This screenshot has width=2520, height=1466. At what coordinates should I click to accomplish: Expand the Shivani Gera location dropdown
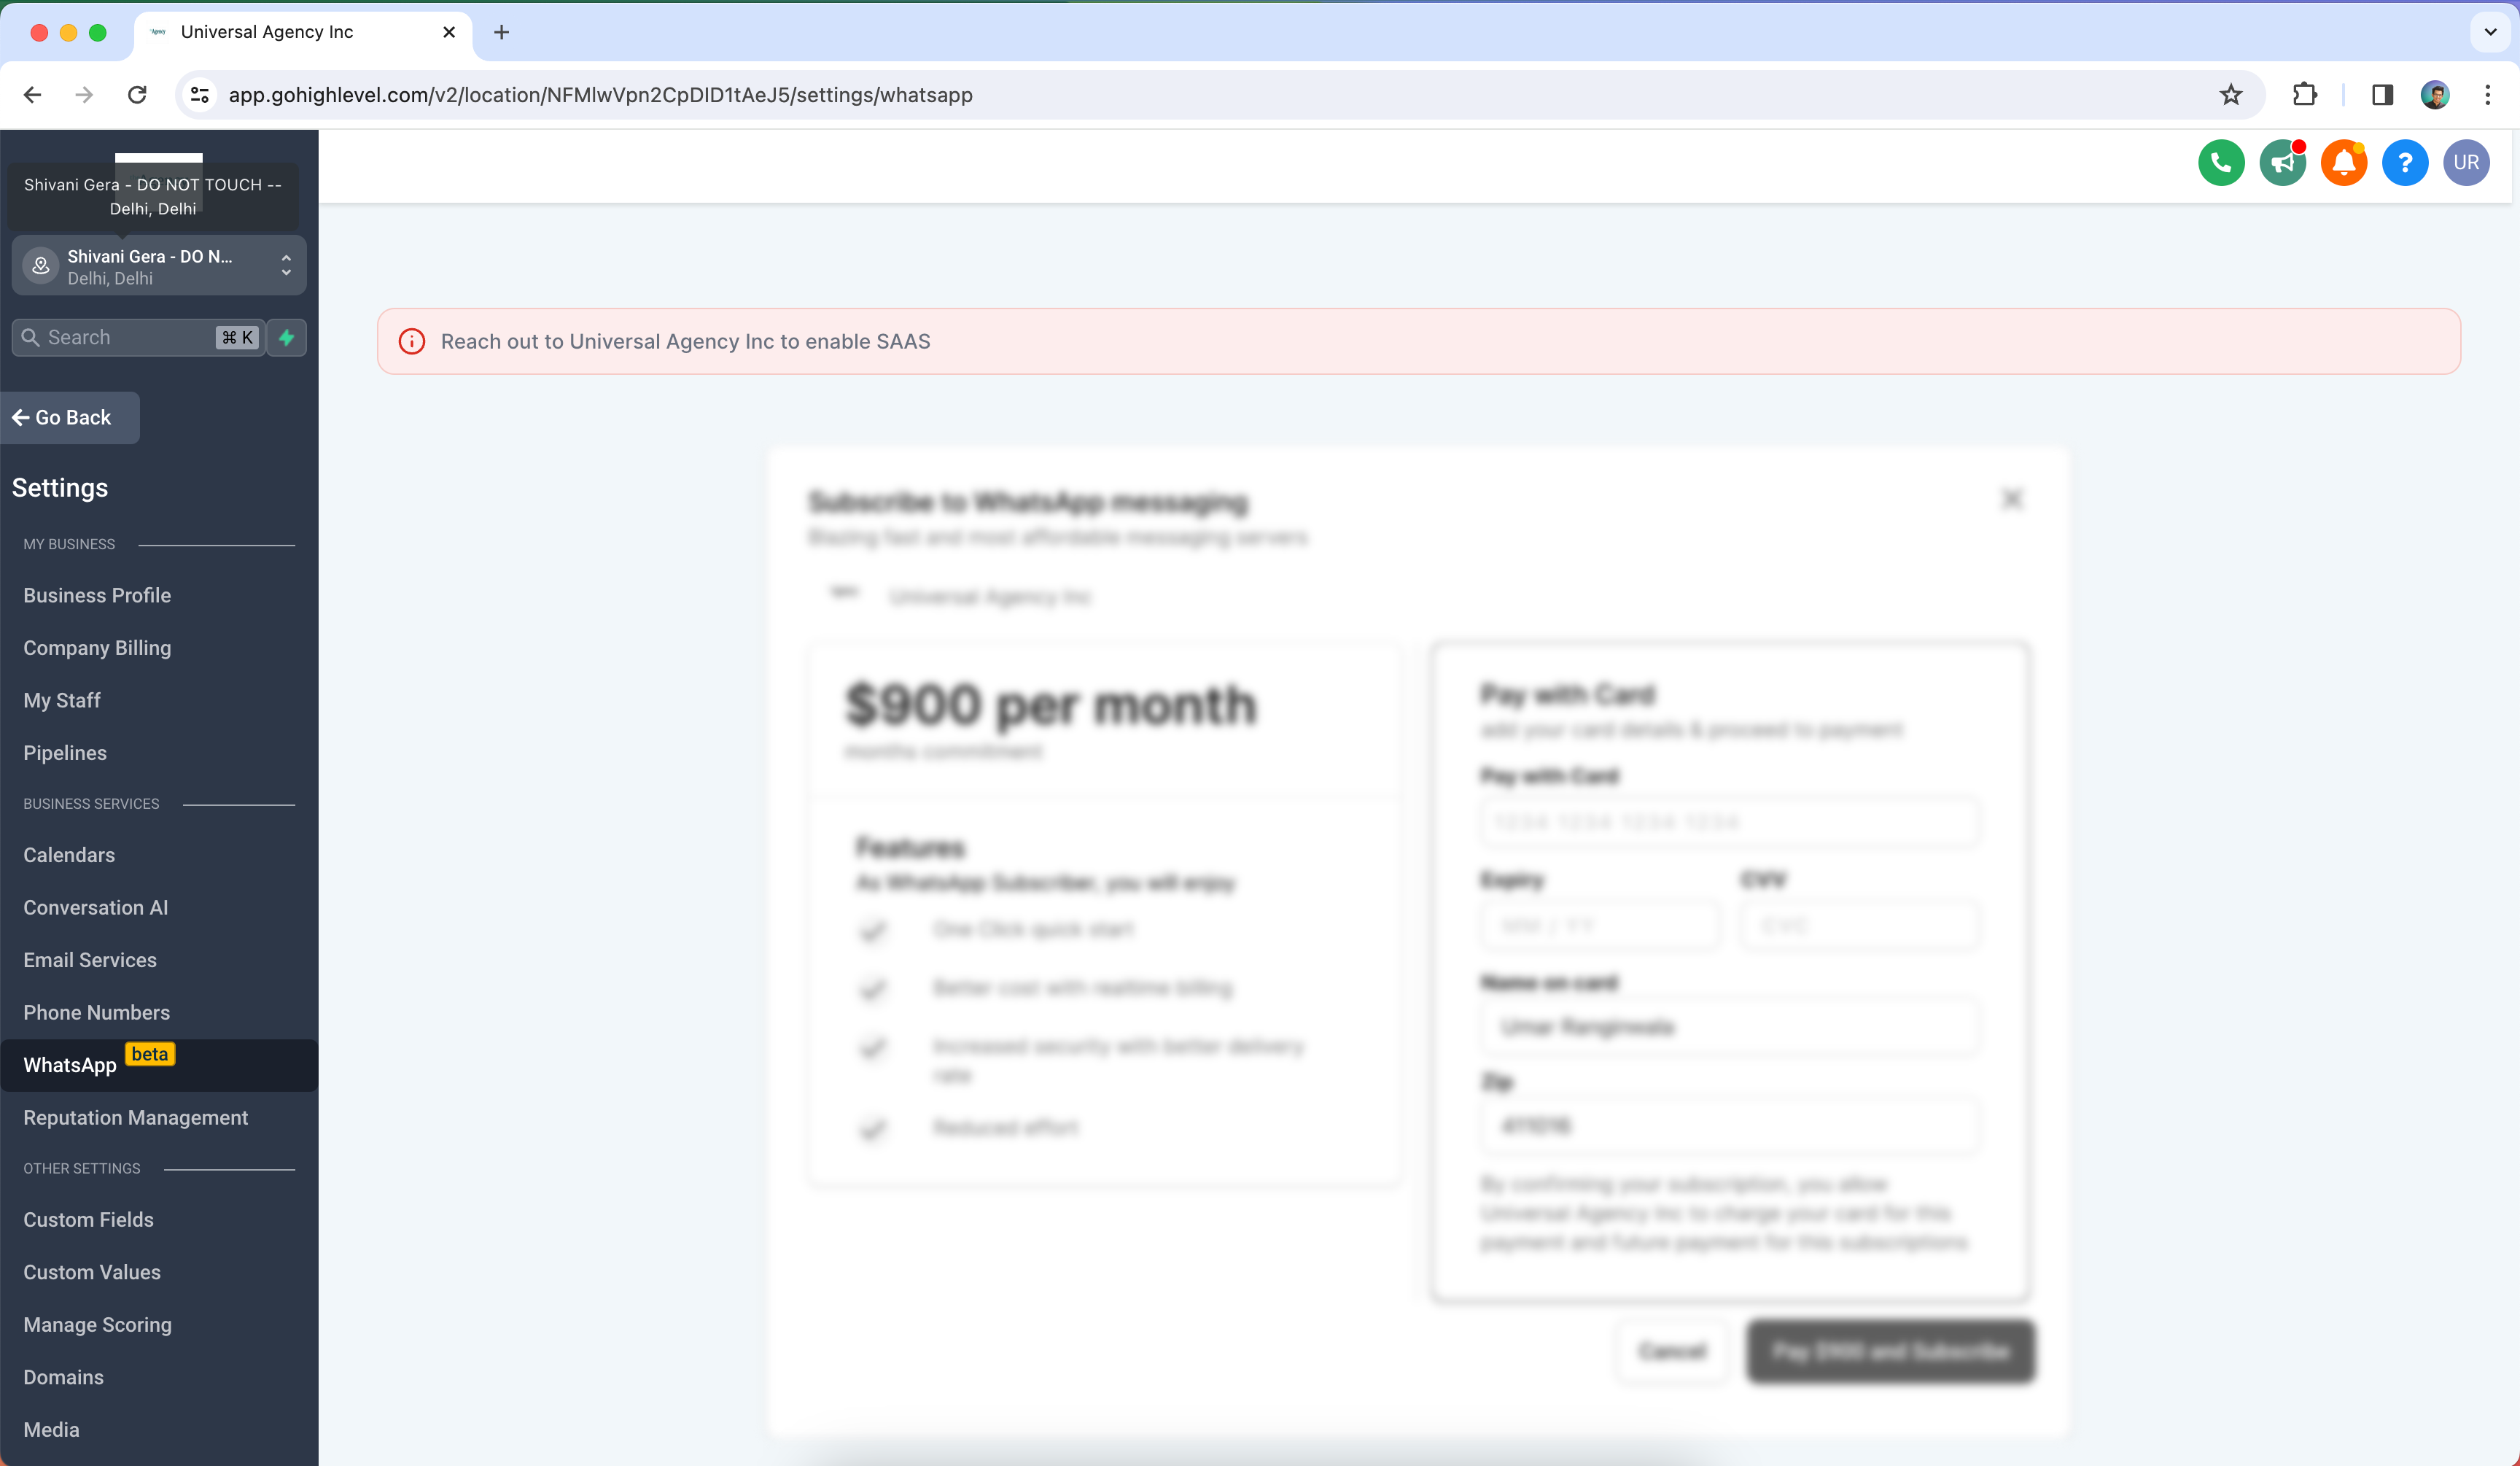(284, 267)
